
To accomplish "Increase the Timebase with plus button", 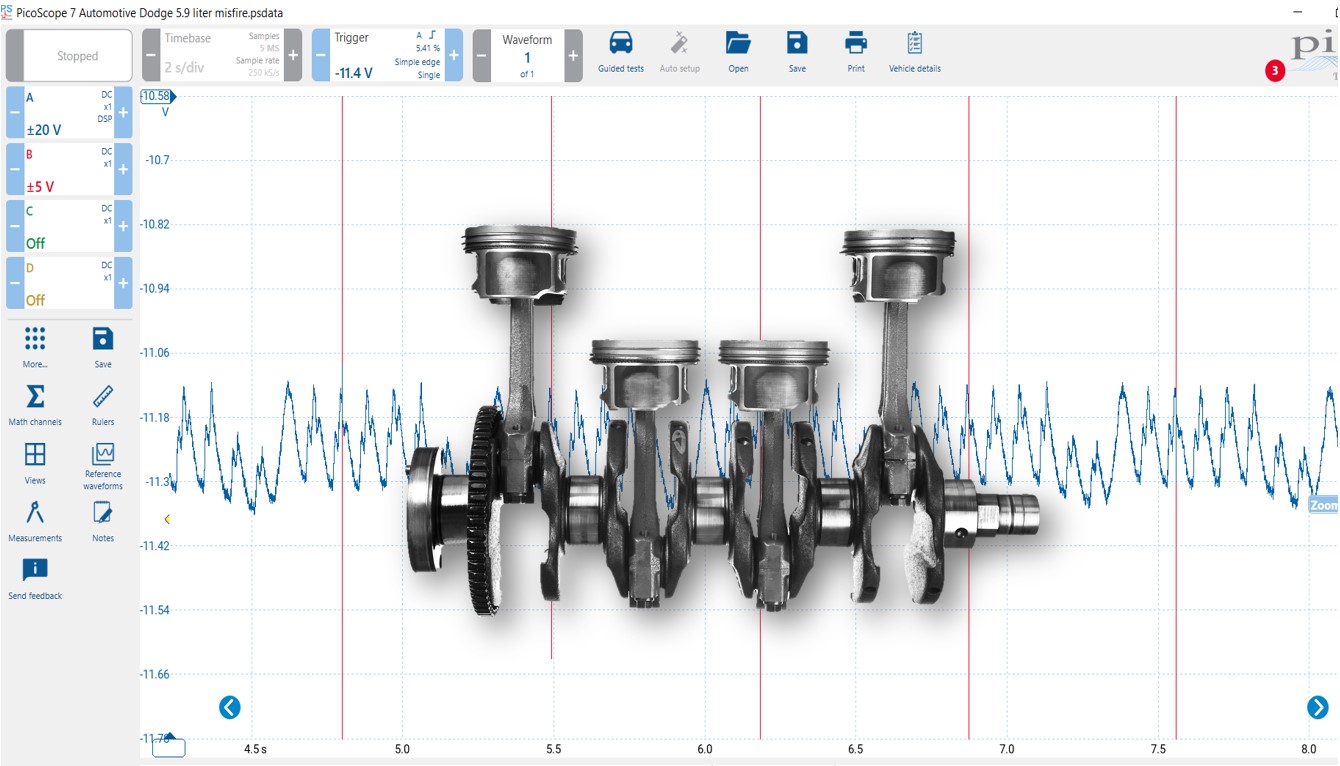I will pos(293,55).
